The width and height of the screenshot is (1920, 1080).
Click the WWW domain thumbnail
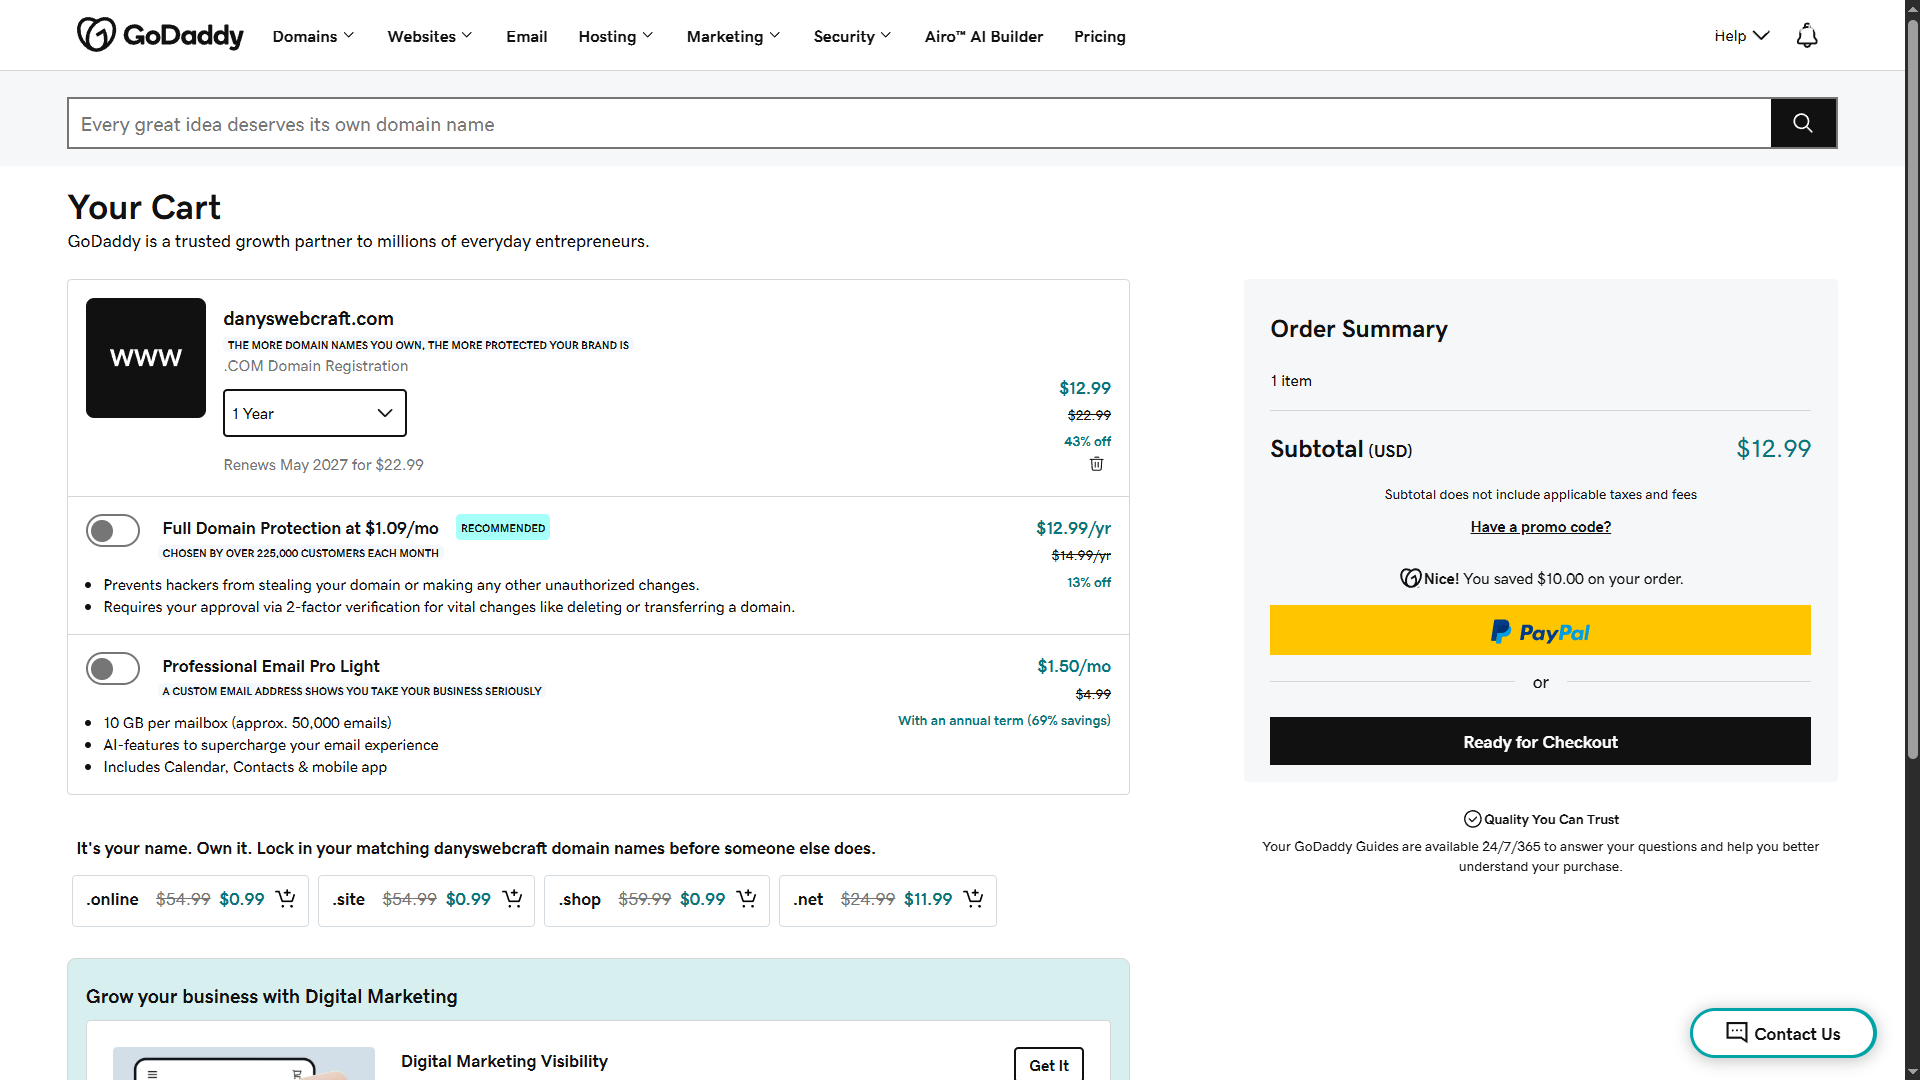tap(146, 358)
